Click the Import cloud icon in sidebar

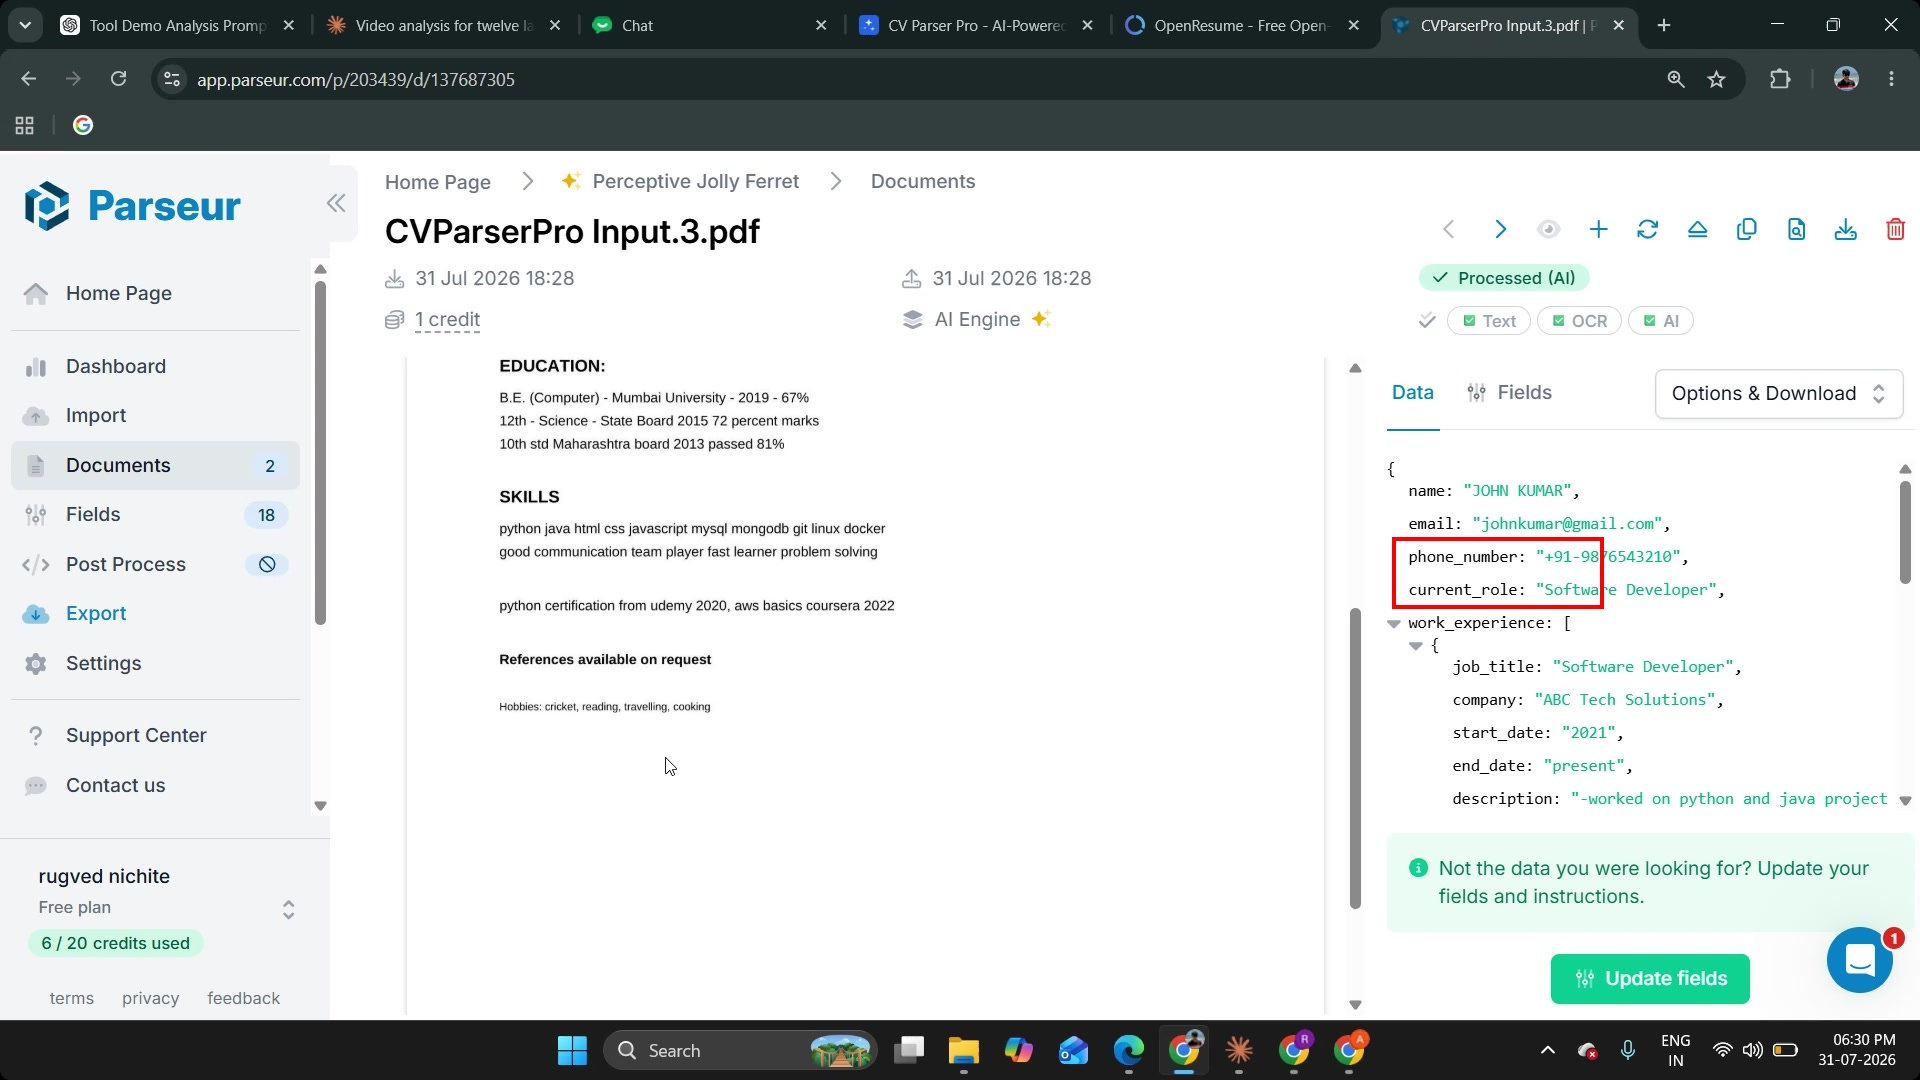(36, 416)
